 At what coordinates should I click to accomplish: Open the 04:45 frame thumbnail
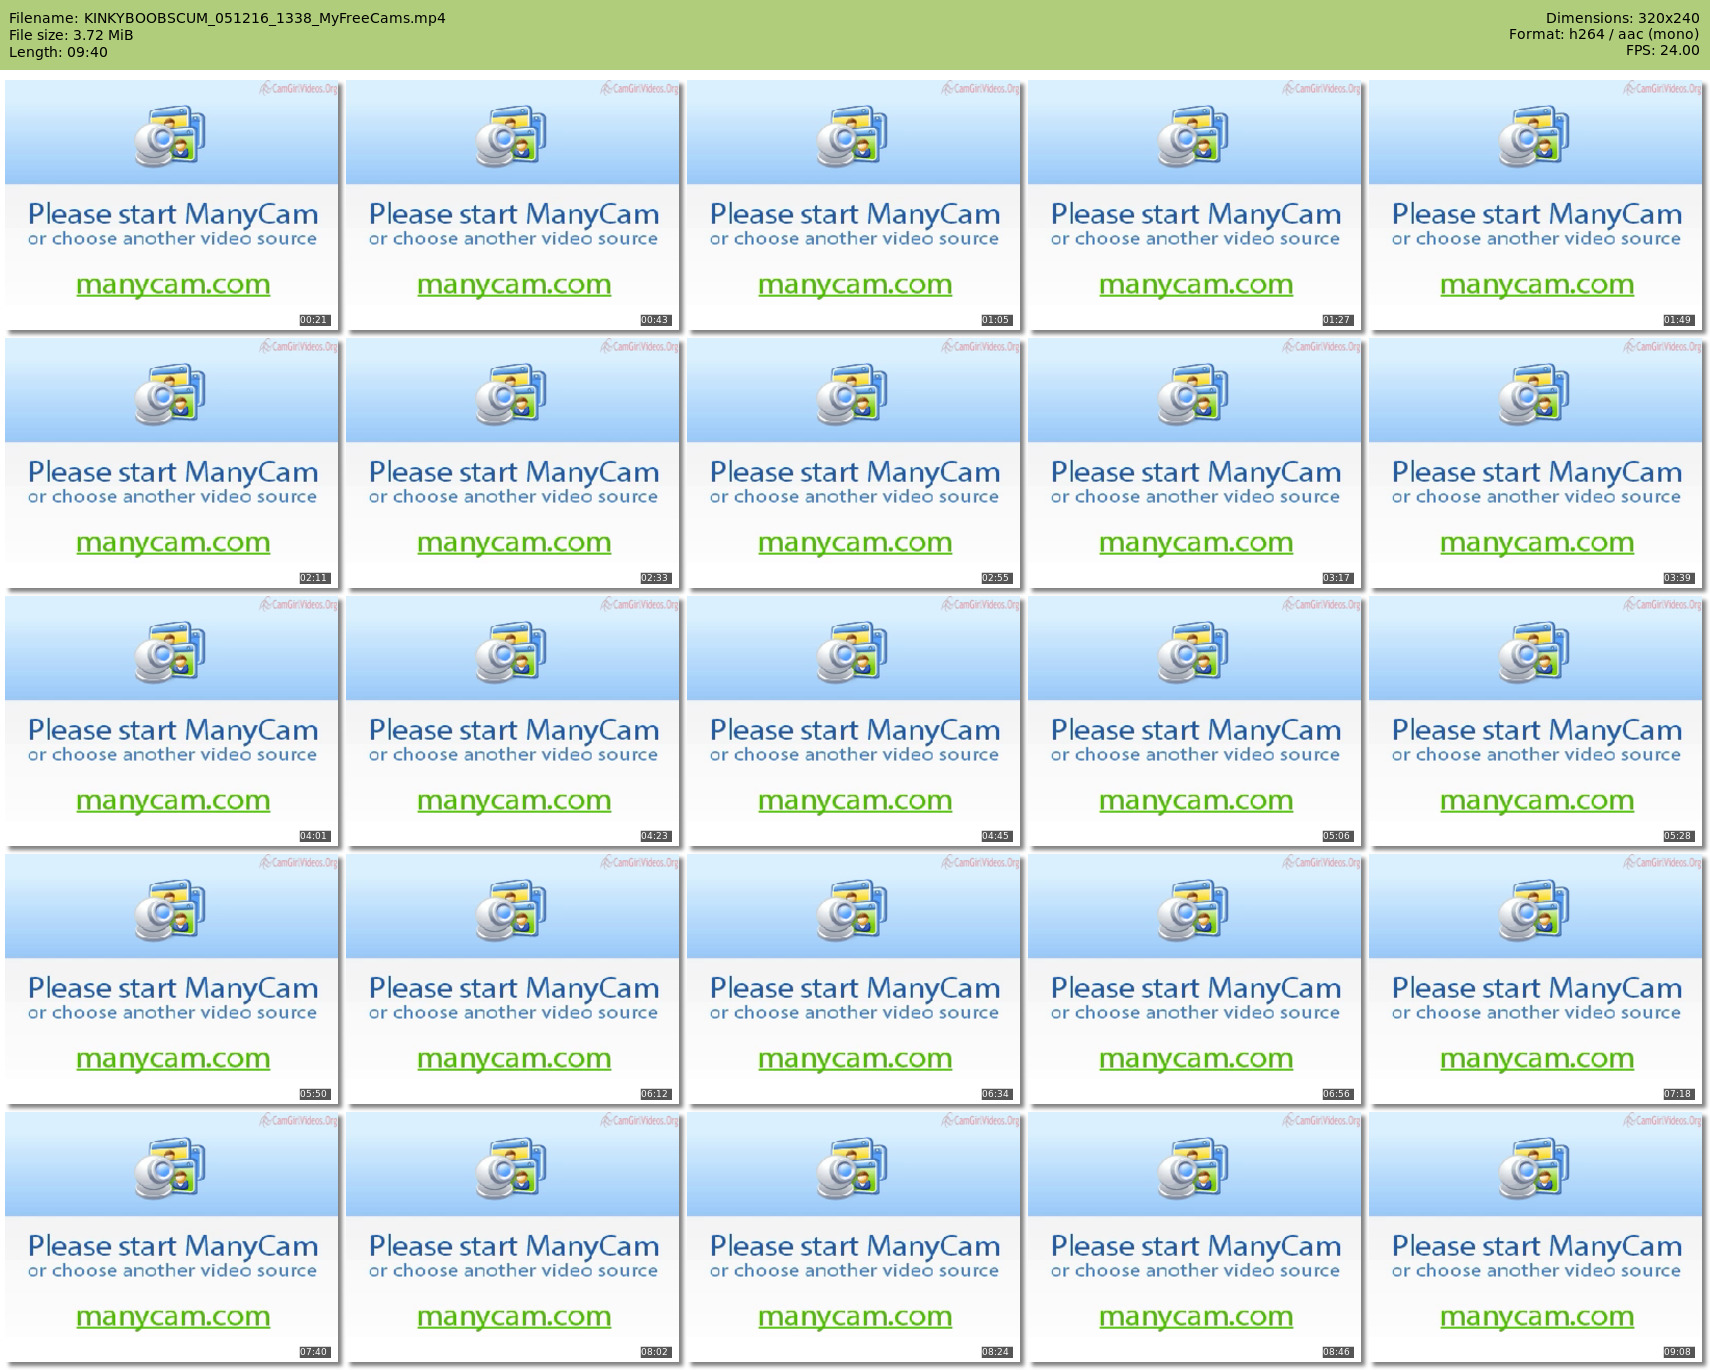coord(854,721)
